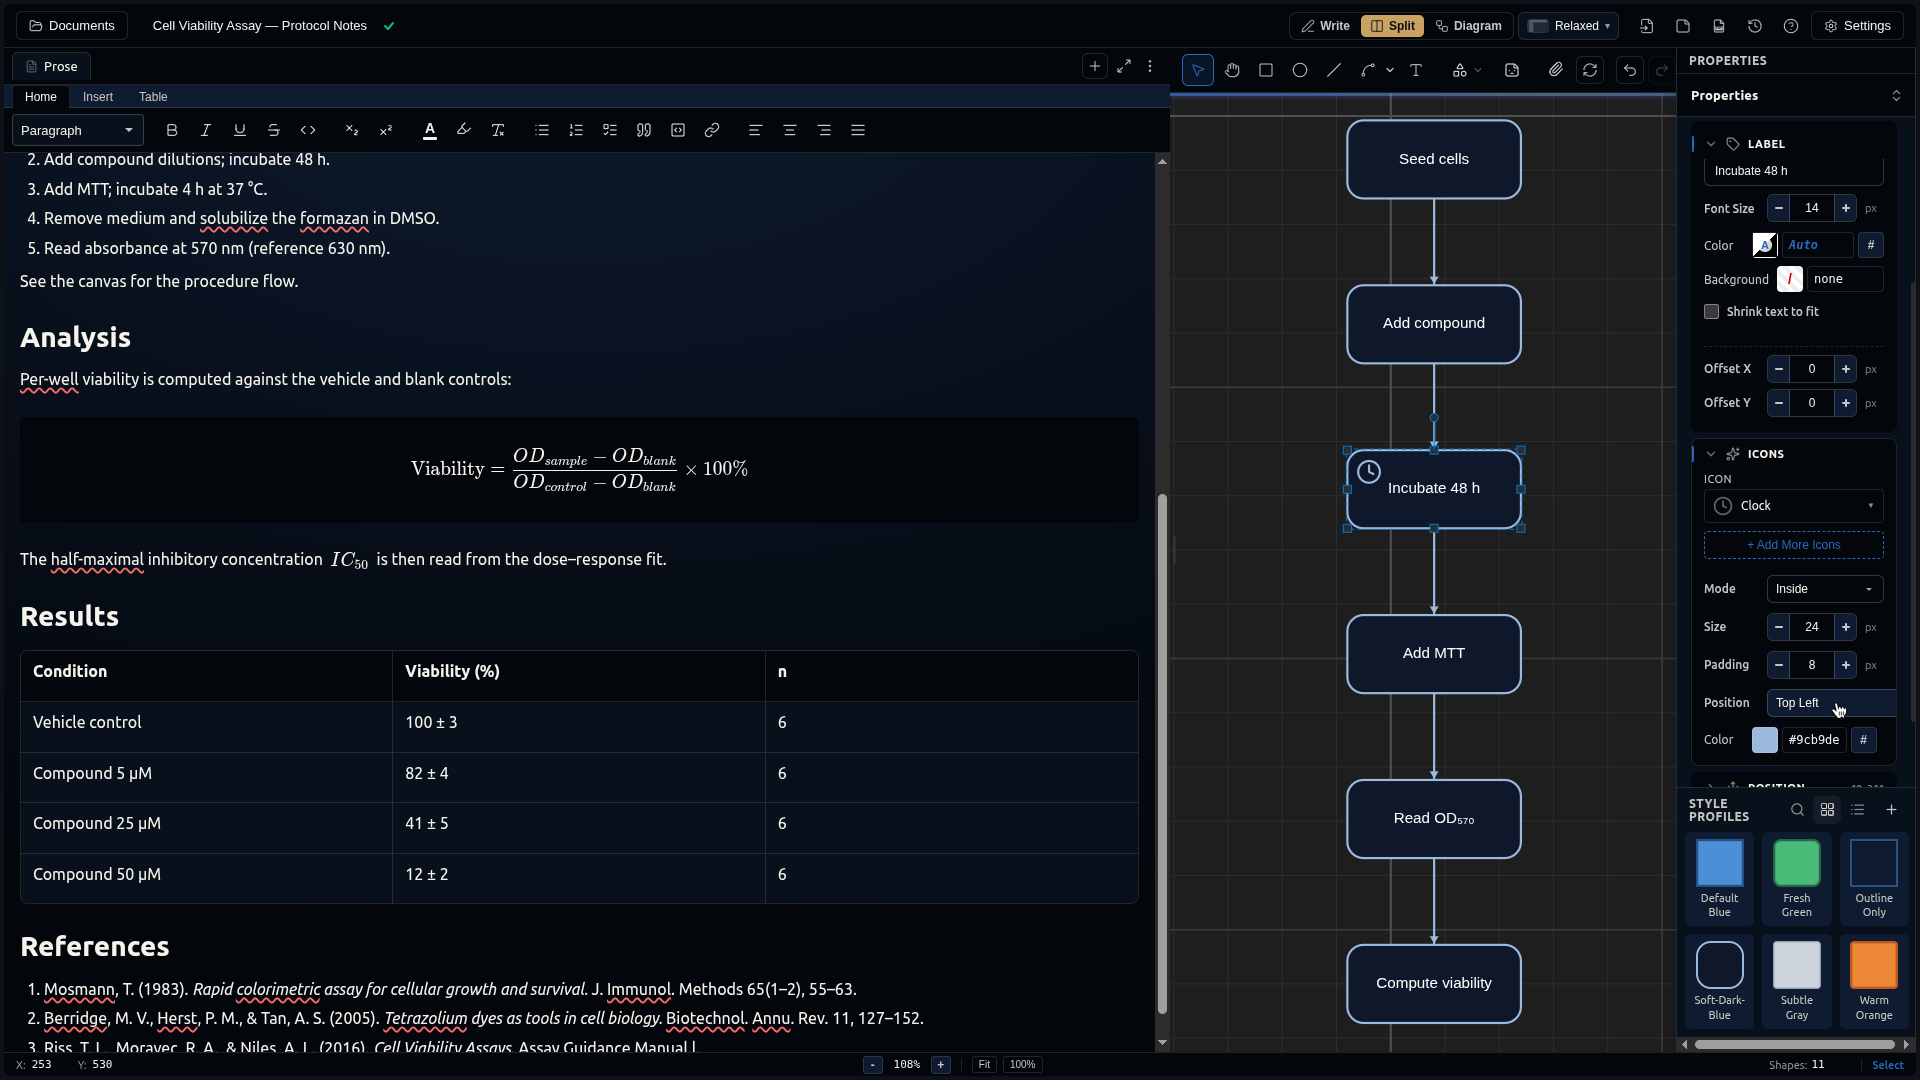Click the import document icon

[x=1647, y=26]
